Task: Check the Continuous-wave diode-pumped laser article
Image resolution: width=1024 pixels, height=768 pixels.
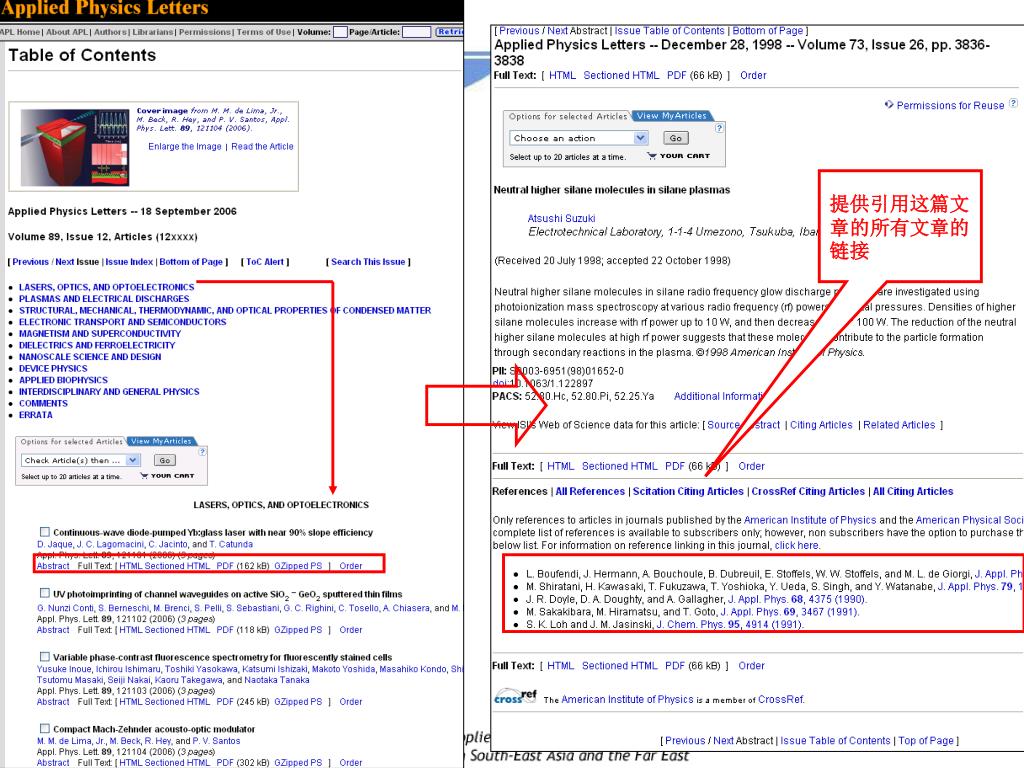Action: point(44,532)
